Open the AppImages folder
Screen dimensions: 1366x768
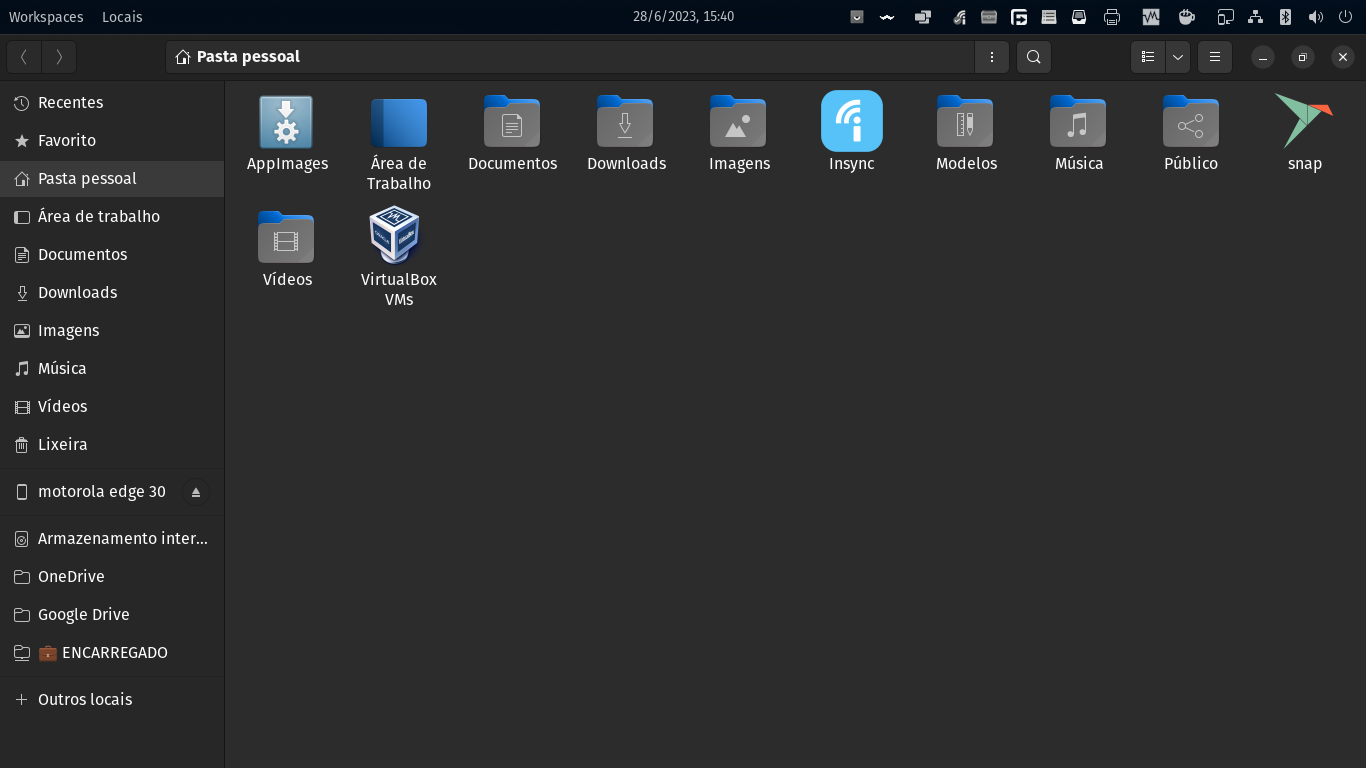click(286, 122)
